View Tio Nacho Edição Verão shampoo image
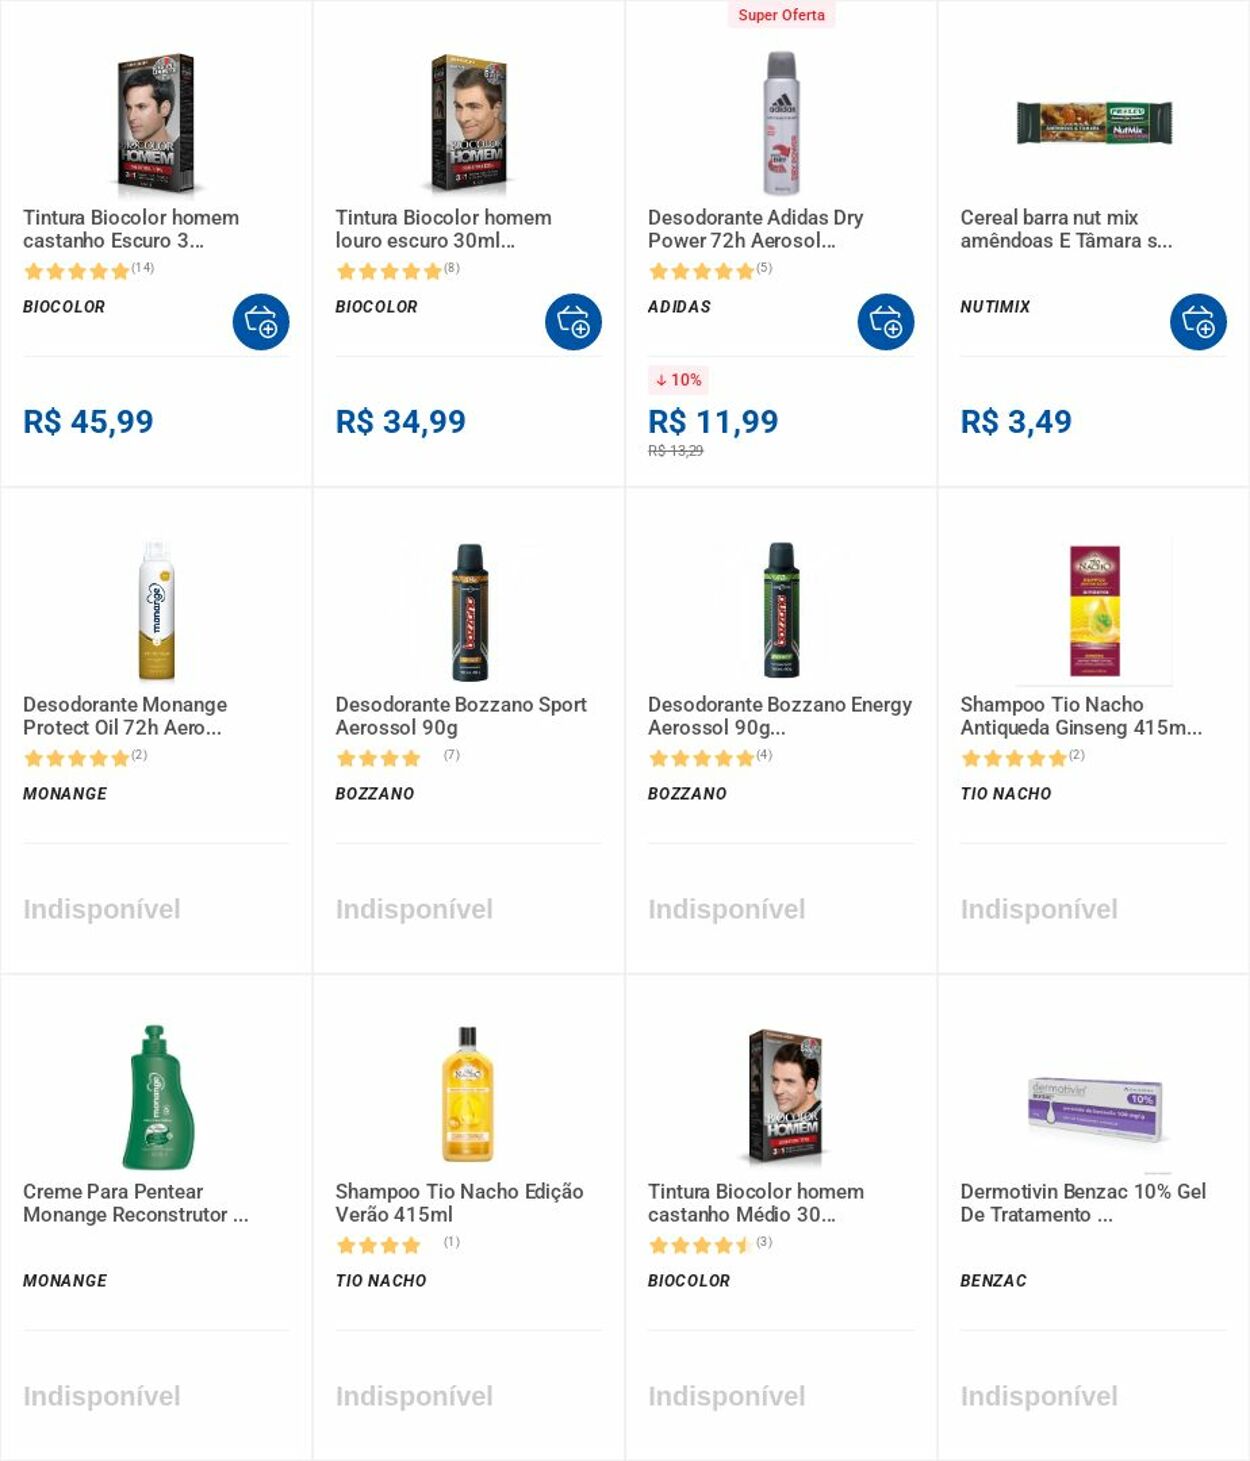The image size is (1250, 1461). click(x=468, y=1094)
